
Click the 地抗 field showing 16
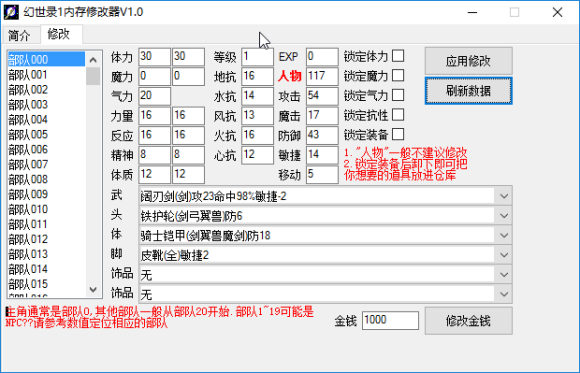point(257,76)
